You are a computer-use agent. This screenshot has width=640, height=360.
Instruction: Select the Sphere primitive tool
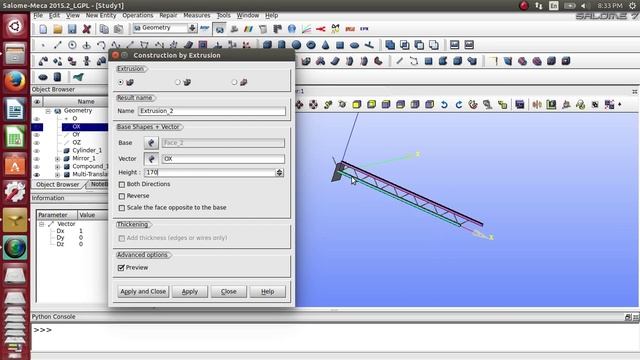(296, 45)
